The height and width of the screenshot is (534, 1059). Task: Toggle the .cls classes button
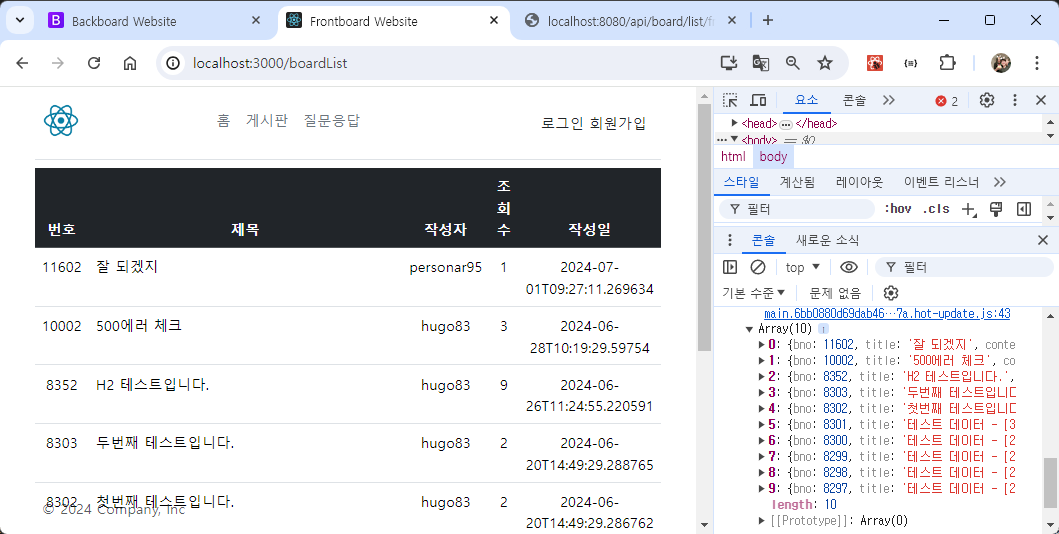coord(936,209)
